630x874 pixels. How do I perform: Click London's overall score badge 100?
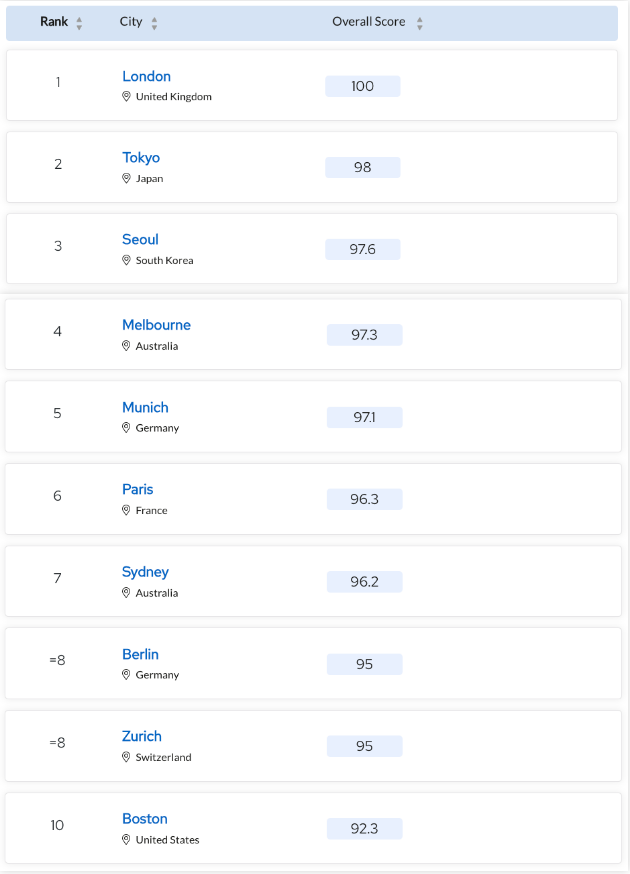click(363, 86)
